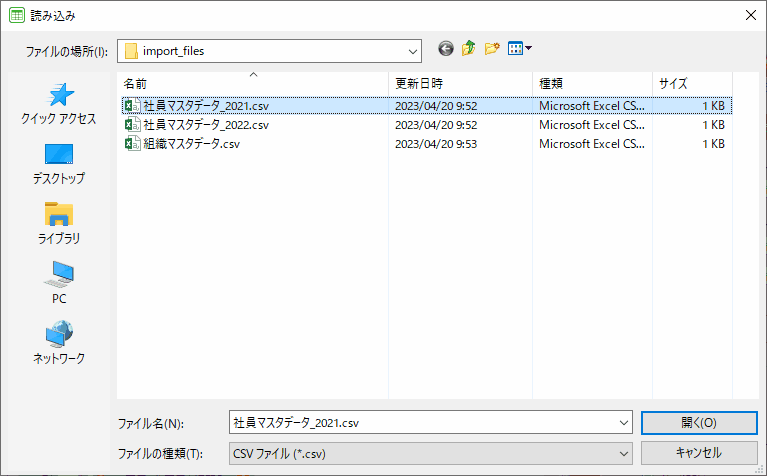
Task: Sort by the 種類 column header
Action: (592, 84)
